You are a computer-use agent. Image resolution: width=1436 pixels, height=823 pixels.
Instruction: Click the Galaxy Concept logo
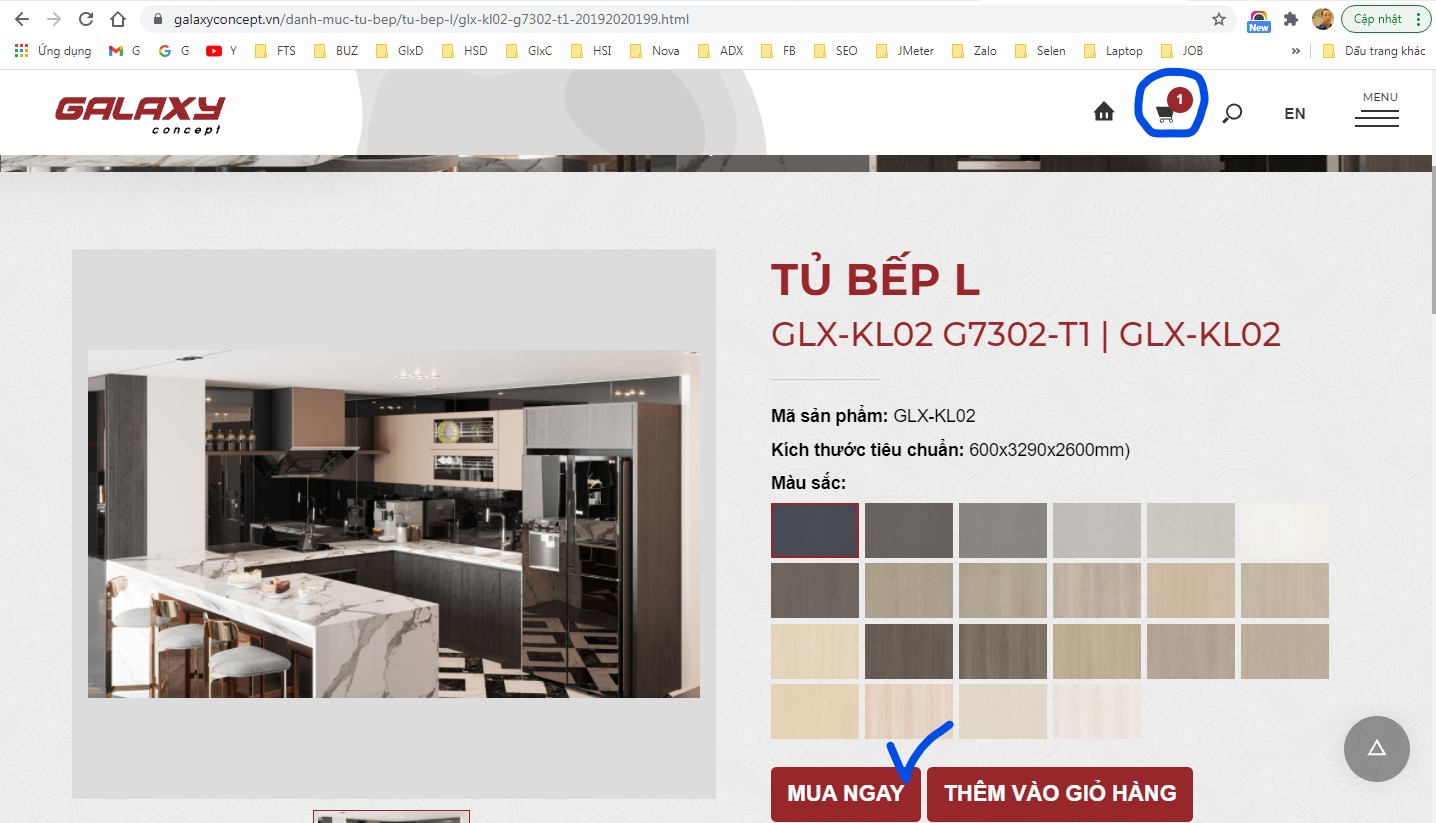pos(140,114)
